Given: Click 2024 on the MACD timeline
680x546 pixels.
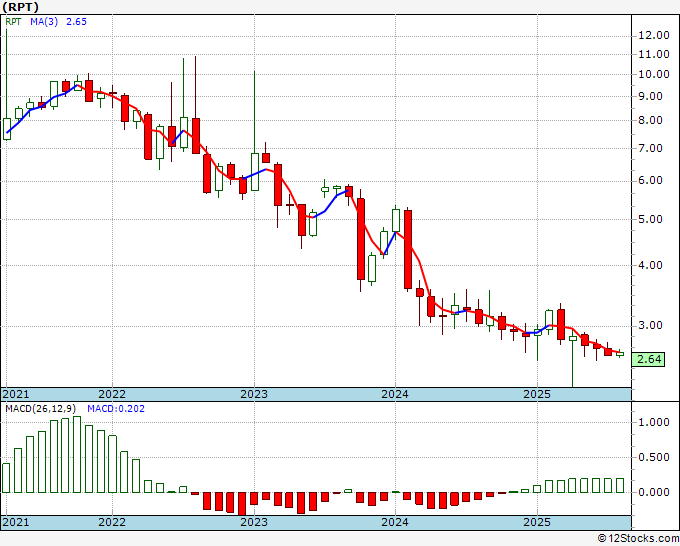Looking at the screenshot, I should click(x=395, y=522).
